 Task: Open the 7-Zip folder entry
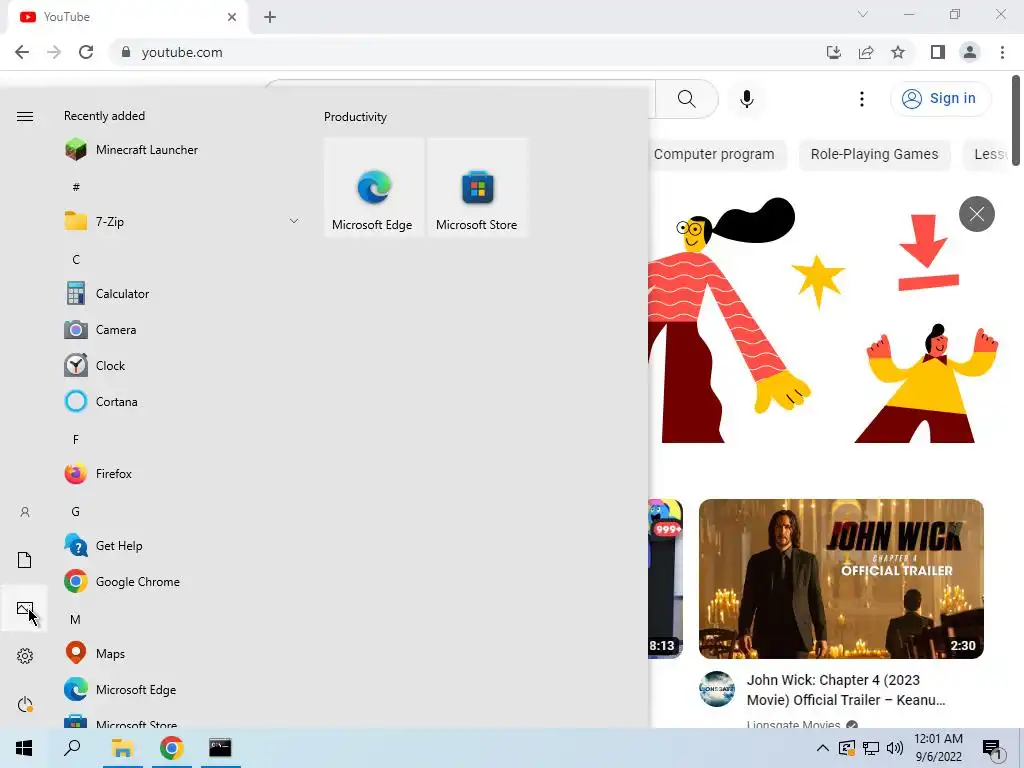point(182,221)
